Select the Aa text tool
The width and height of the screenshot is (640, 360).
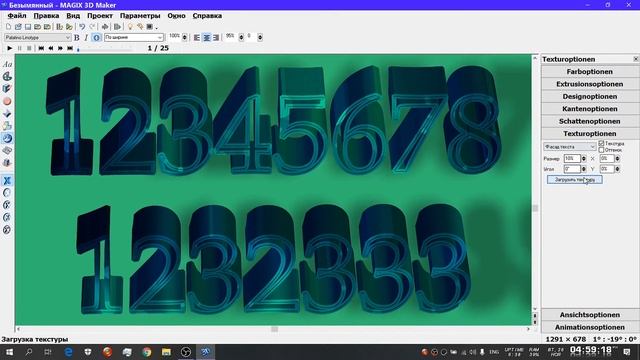click(x=7, y=64)
